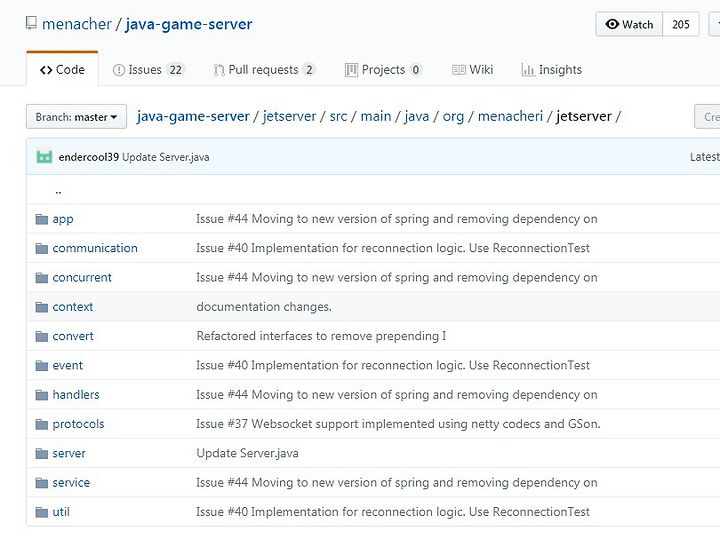Go to first jetserver breadcrumb link
720x539 pixels.
tap(290, 117)
